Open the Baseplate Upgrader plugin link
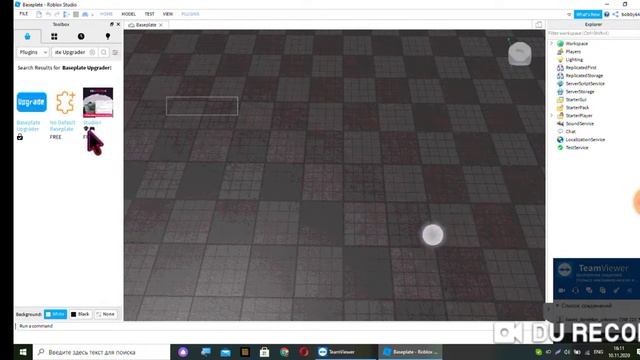The width and height of the screenshot is (640, 360). click(x=28, y=126)
